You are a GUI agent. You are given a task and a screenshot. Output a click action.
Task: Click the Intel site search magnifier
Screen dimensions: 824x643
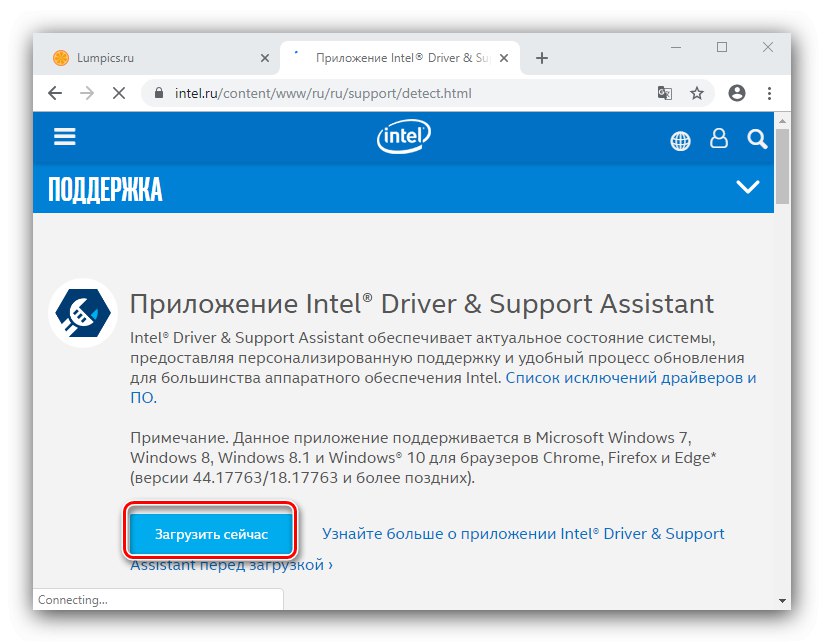coord(756,139)
